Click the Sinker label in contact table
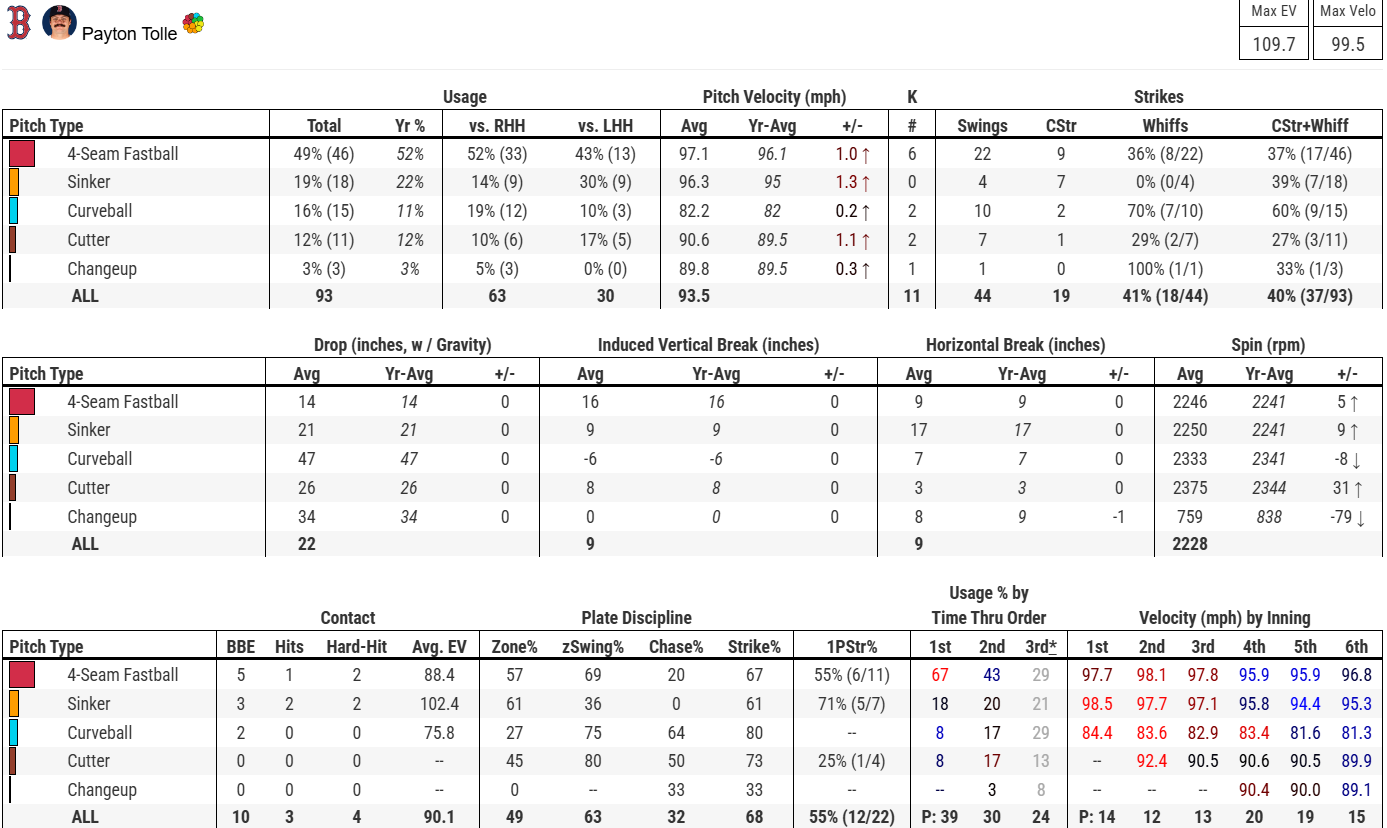The image size is (1387, 828). (89, 704)
